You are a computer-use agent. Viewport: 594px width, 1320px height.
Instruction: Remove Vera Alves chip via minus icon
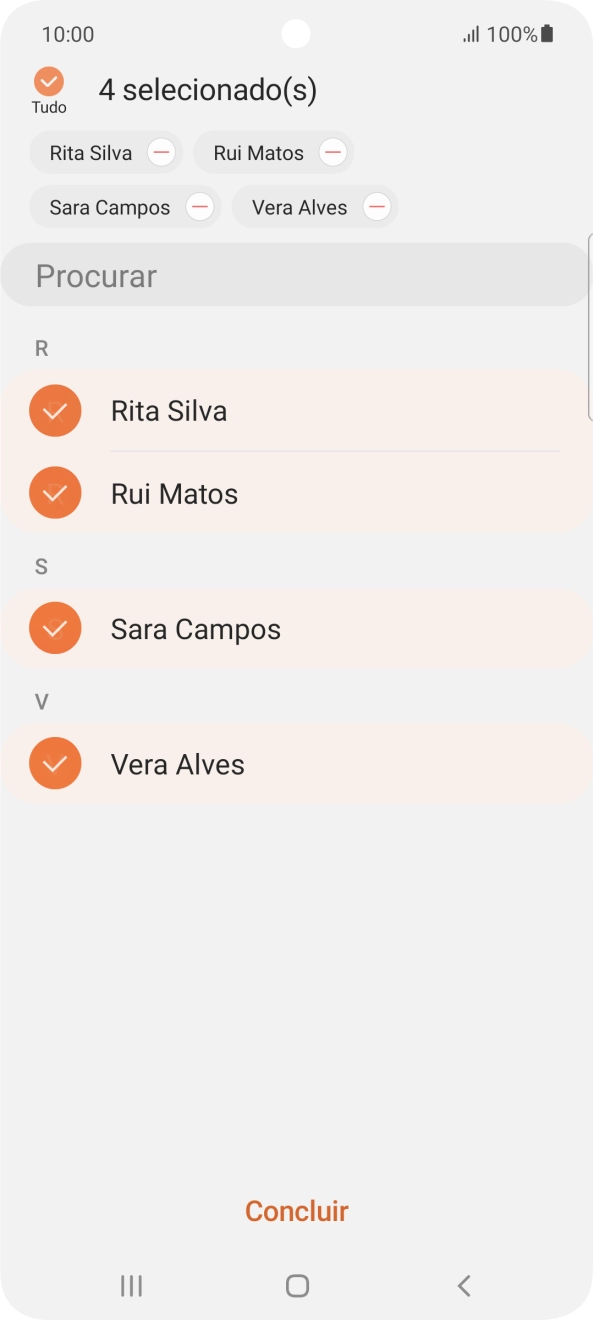pyautogui.click(x=376, y=207)
